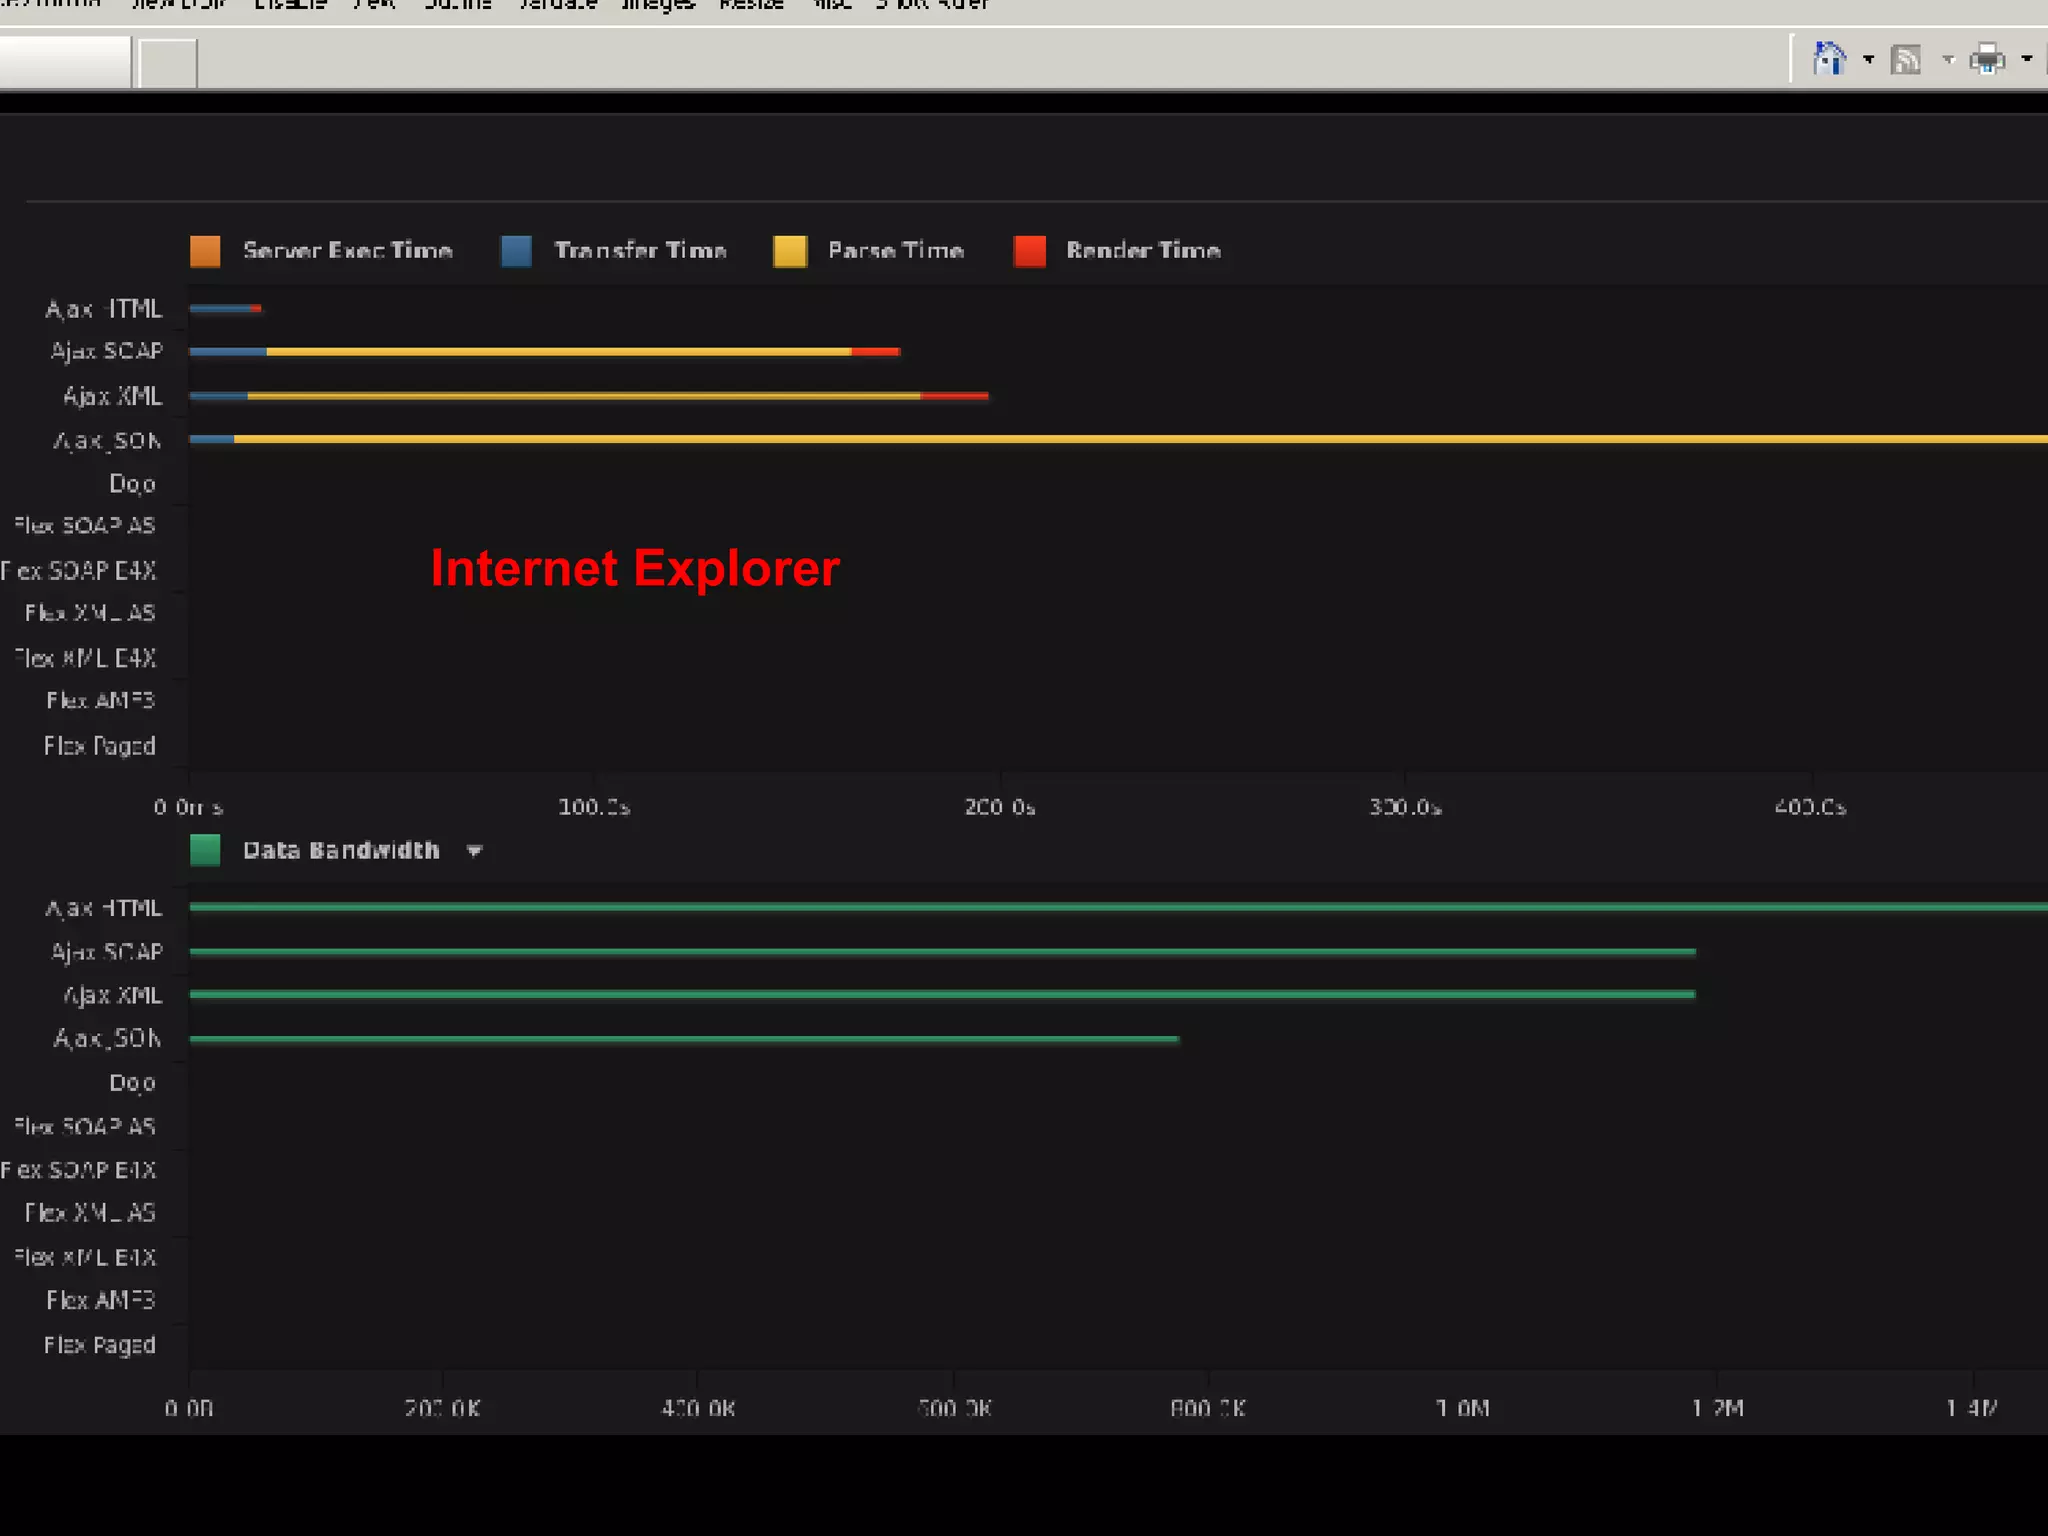Click the Render Time legend label

(x=1144, y=250)
